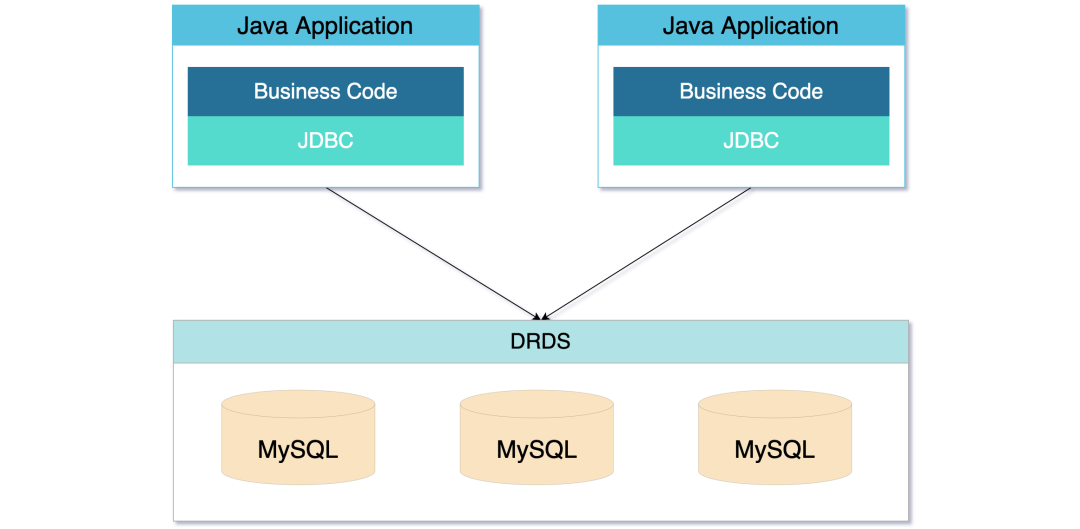Click the middle MySQL cylinder

537,437
